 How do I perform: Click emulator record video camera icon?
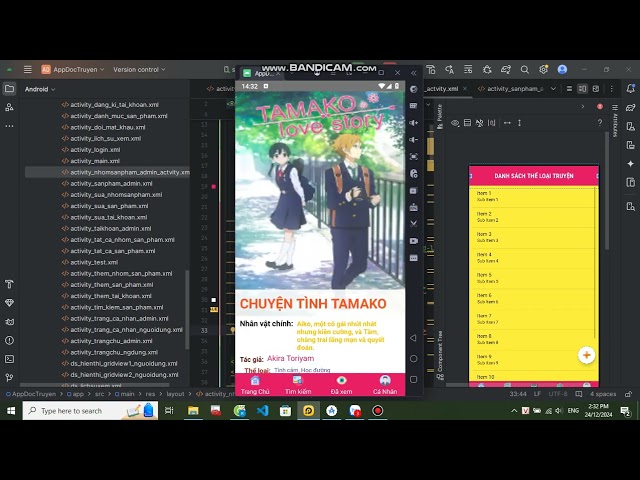(413, 241)
